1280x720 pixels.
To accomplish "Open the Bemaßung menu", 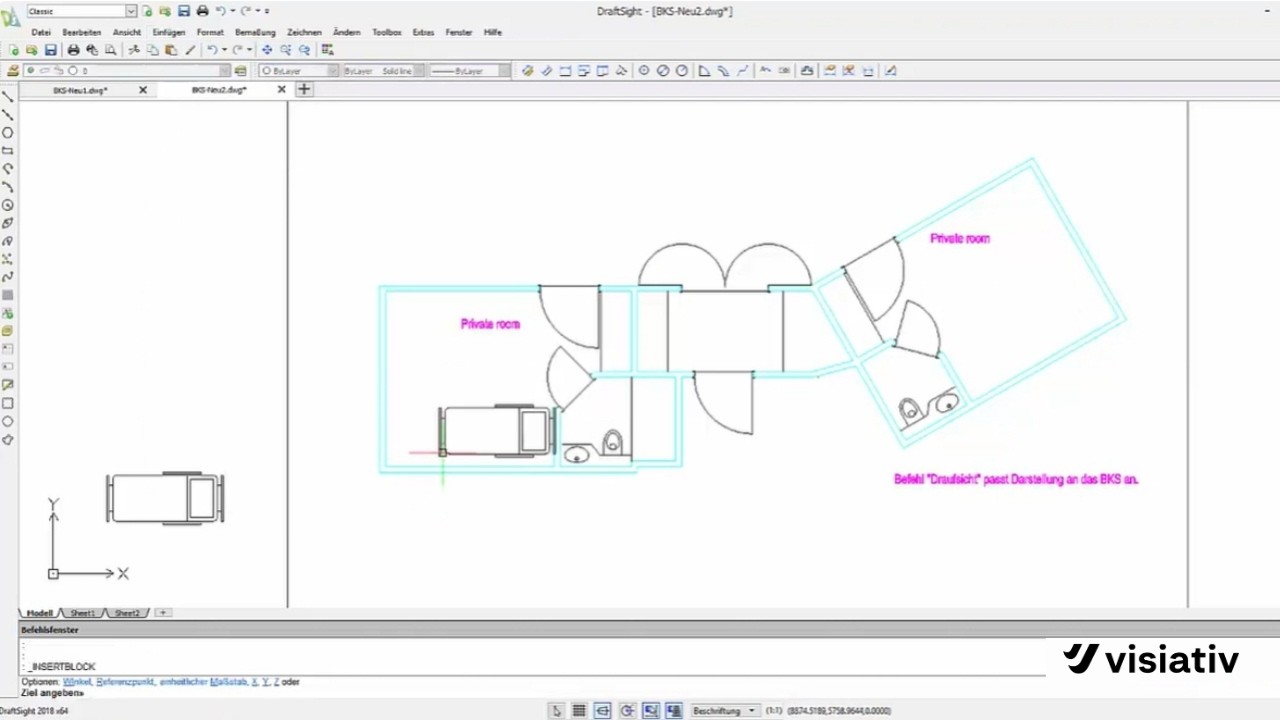I will coord(255,32).
